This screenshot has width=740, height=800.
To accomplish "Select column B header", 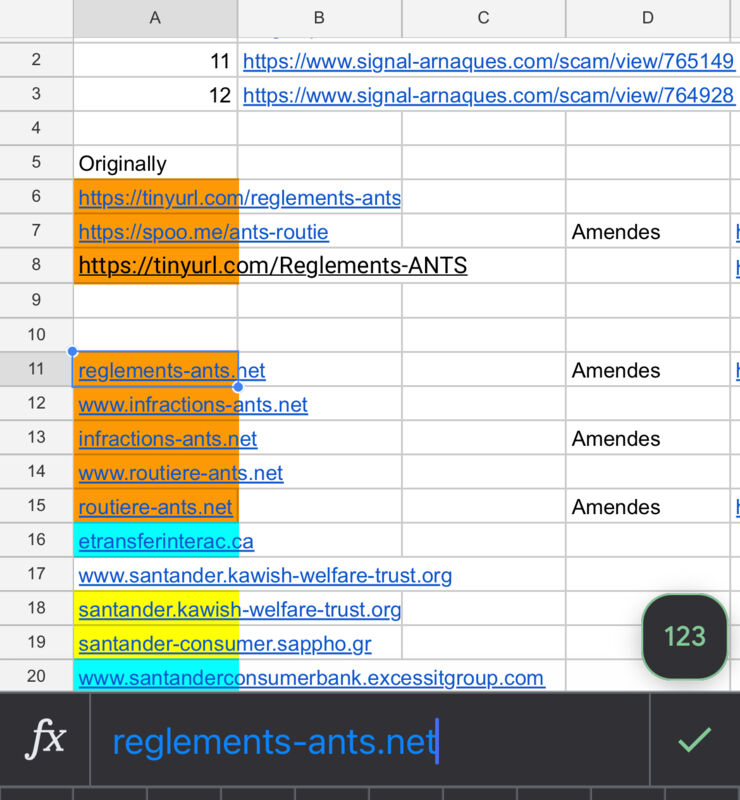I will pyautogui.click(x=319, y=18).
